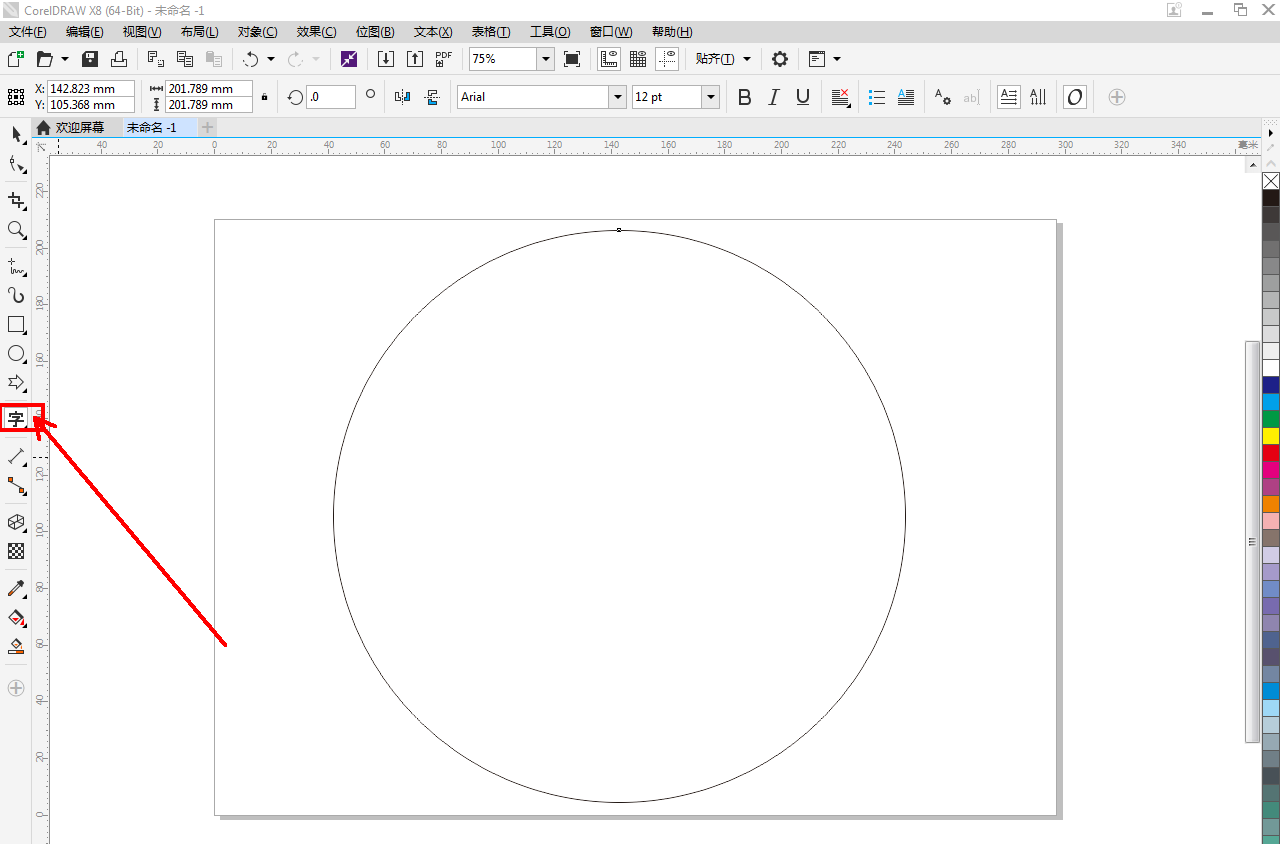Viewport: 1280px width, 844px height.
Task: Switch to the 欢迎屏幕 tab
Action: [x=79, y=128]
